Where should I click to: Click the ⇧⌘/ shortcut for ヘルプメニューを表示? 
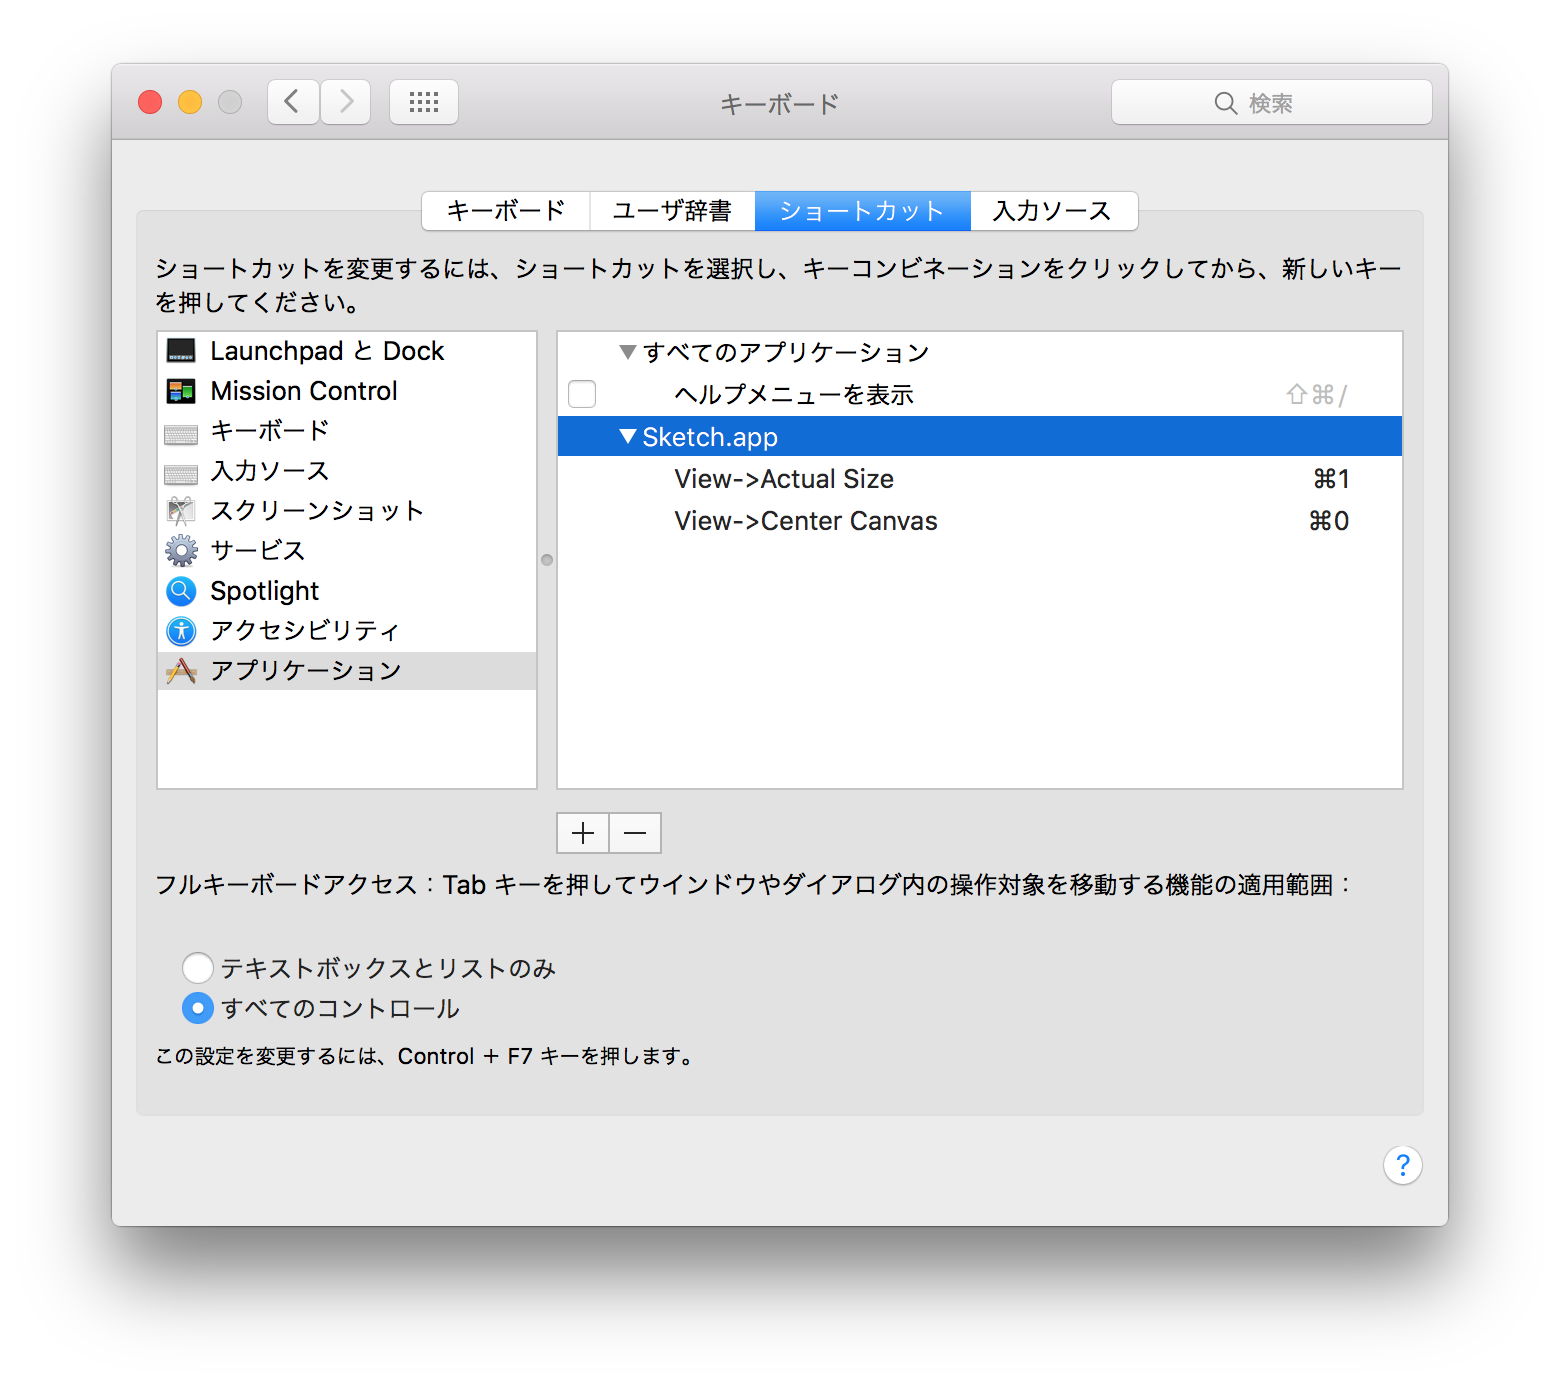click(1316, 395)
